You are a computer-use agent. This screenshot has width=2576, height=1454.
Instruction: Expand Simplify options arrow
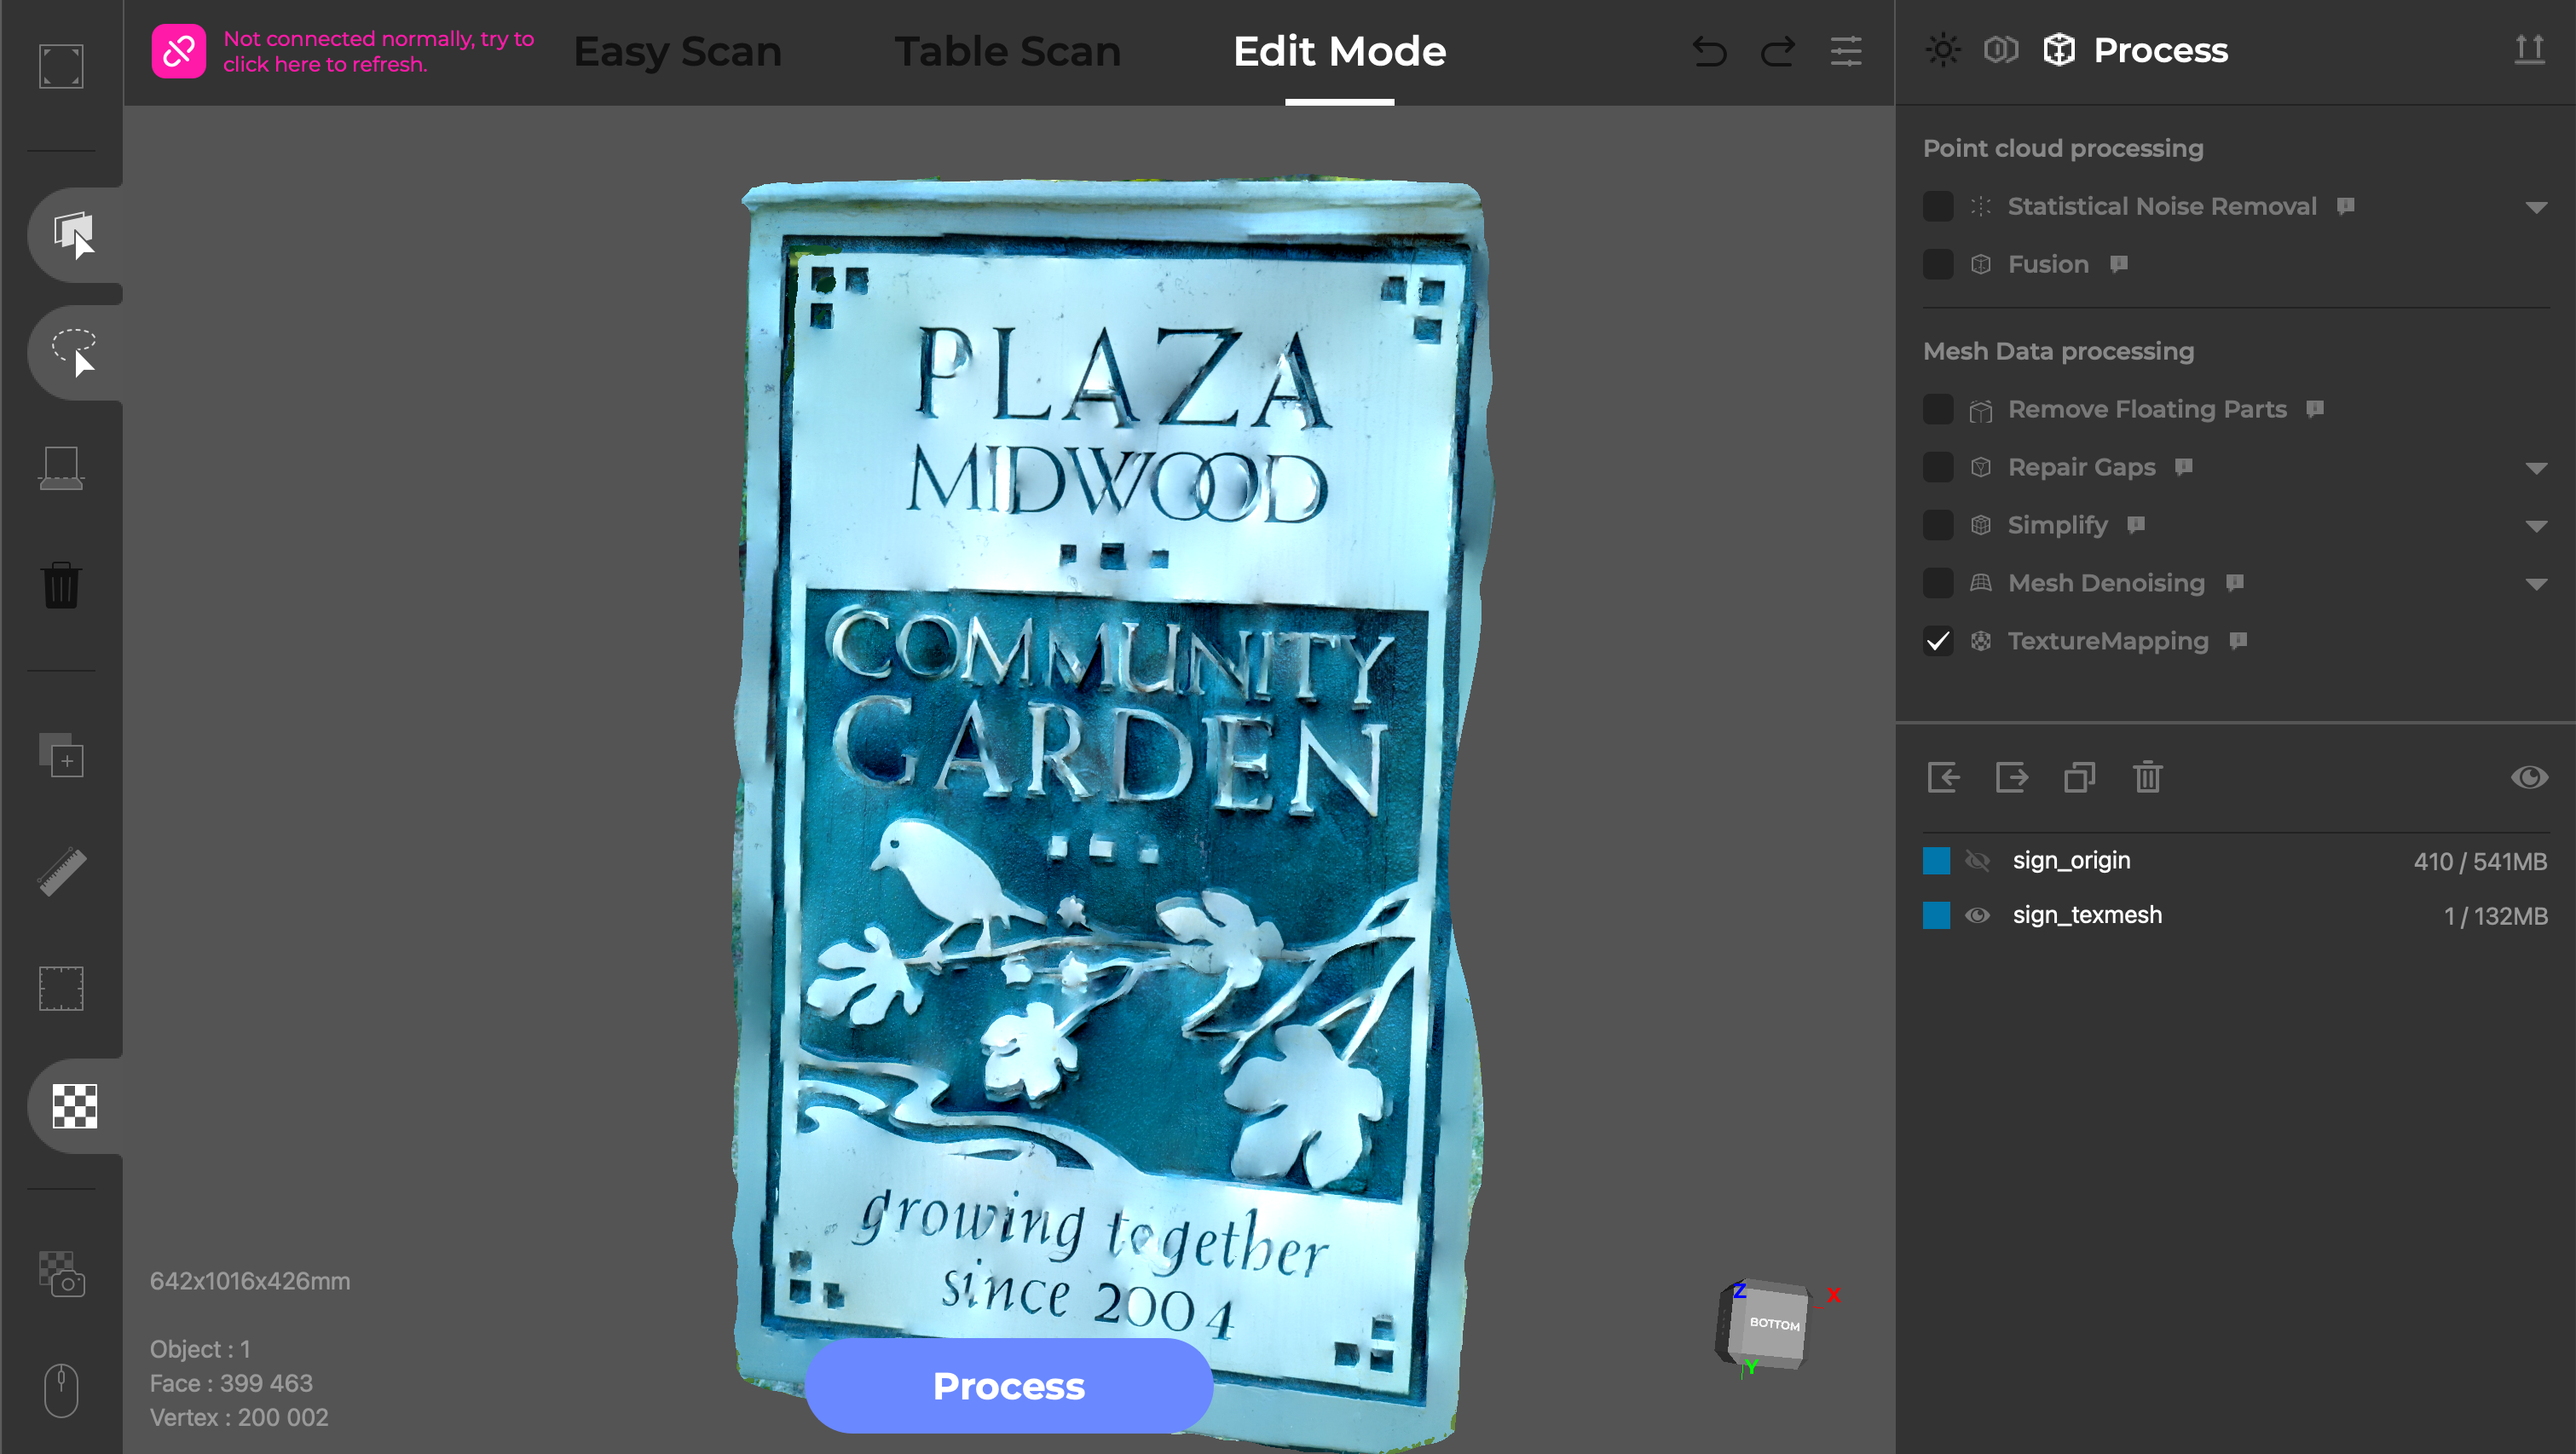click(2536, 526)
